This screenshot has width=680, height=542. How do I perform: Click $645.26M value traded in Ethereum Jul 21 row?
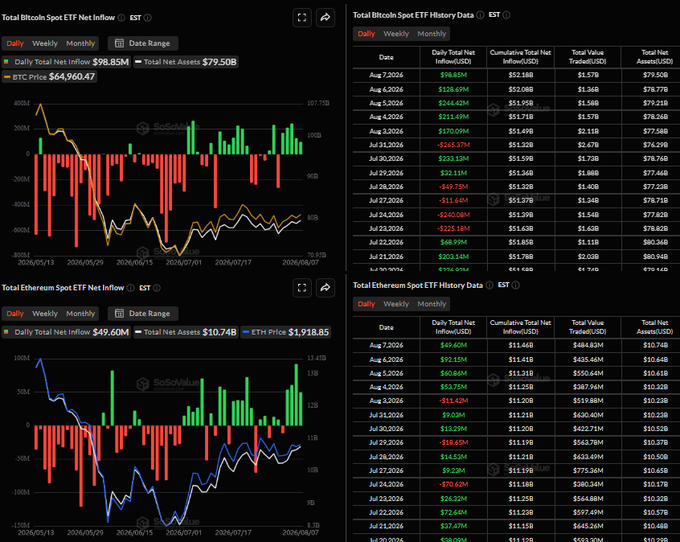[588, 526]
